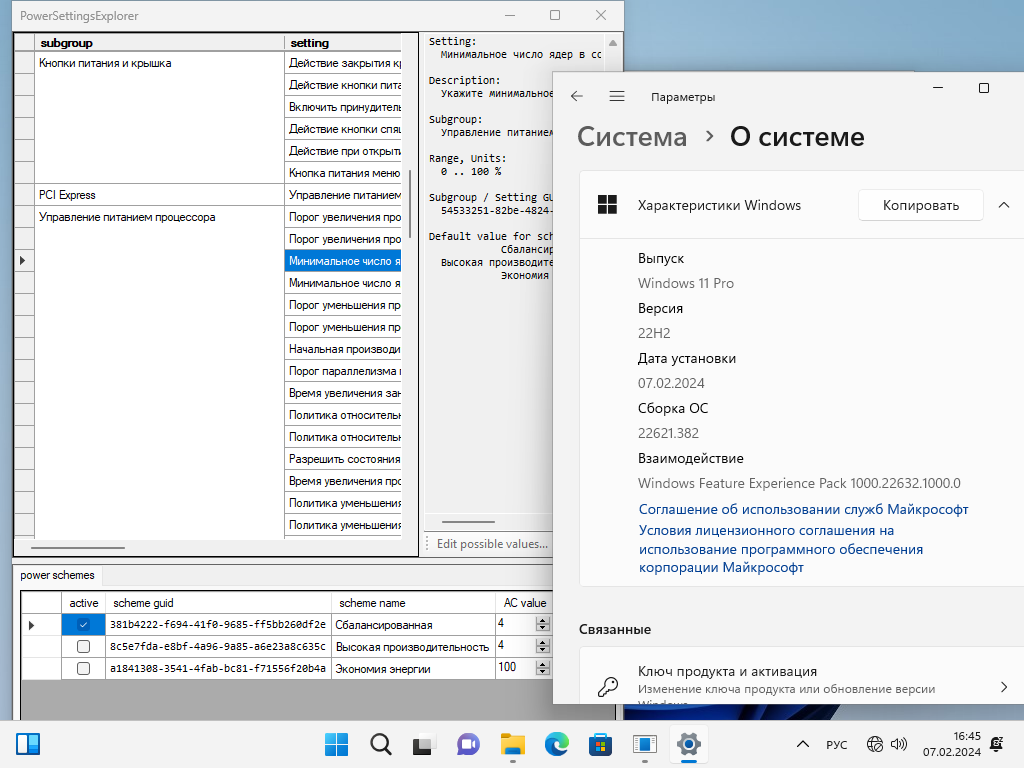Select Кнопка питания меню setting
The width and height of the screenshot is (1024, 768).
click(343, 173)
